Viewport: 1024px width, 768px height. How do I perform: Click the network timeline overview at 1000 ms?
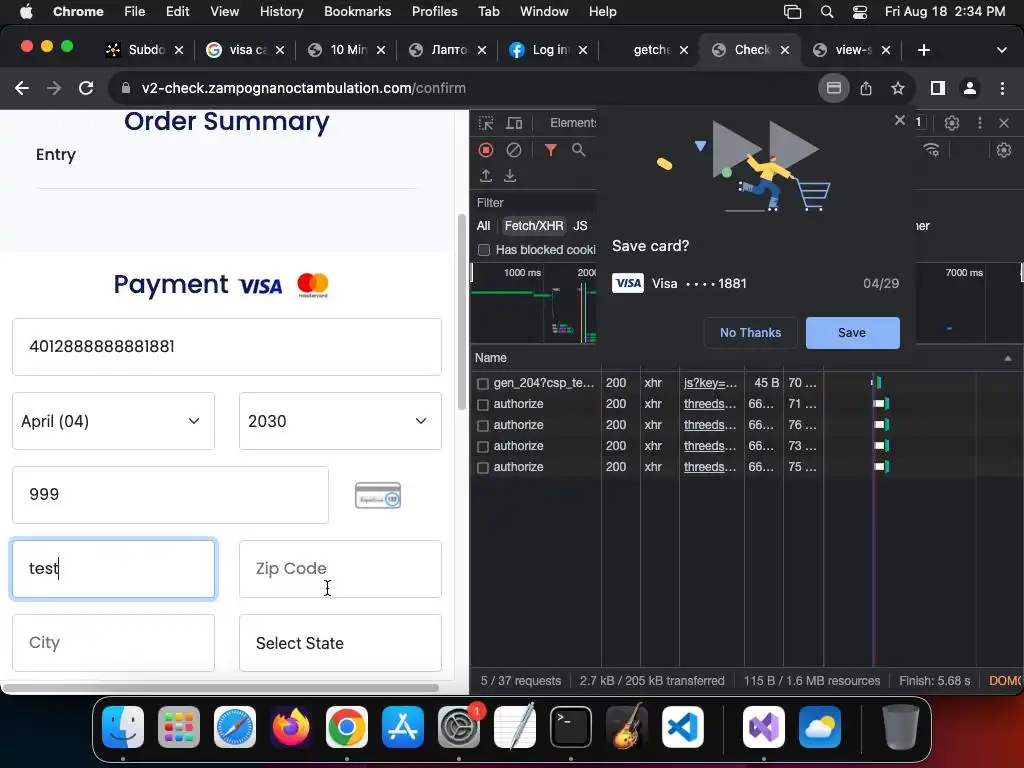(522, 273)
